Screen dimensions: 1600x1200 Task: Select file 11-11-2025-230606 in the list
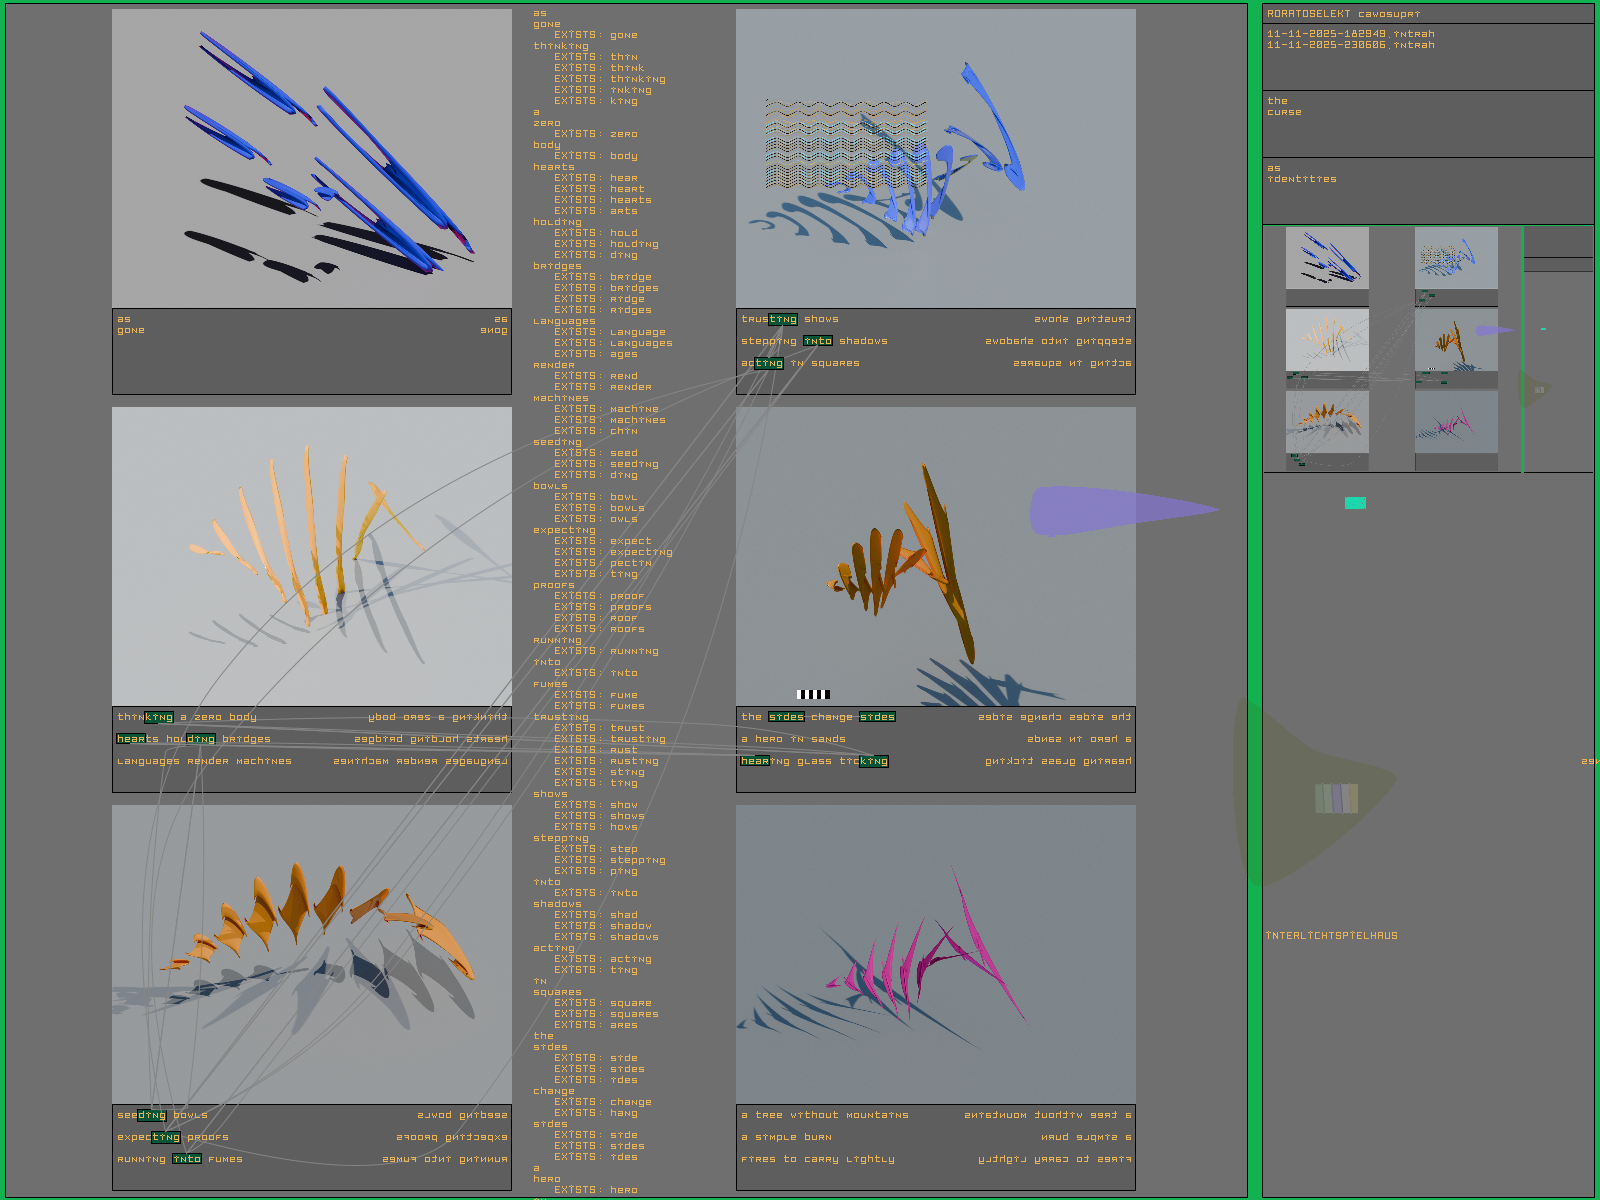1350,45
